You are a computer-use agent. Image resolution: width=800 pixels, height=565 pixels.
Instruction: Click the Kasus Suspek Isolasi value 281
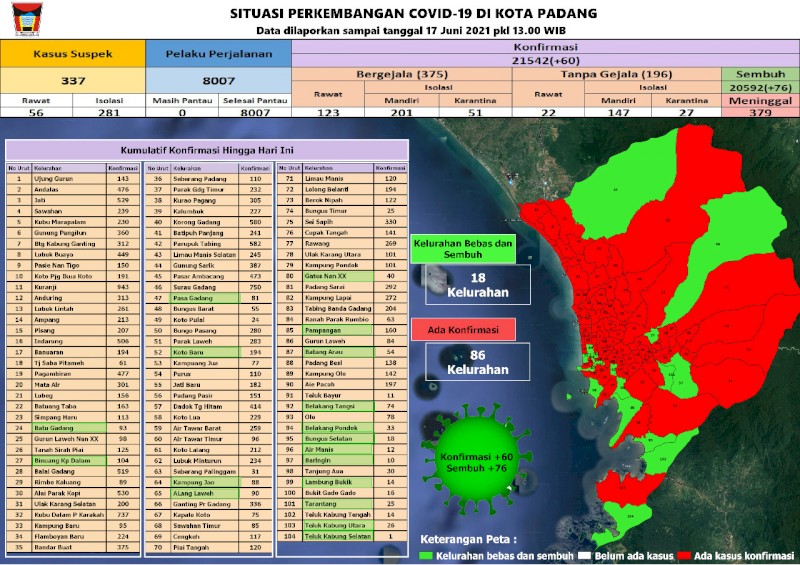pos(109,112)
